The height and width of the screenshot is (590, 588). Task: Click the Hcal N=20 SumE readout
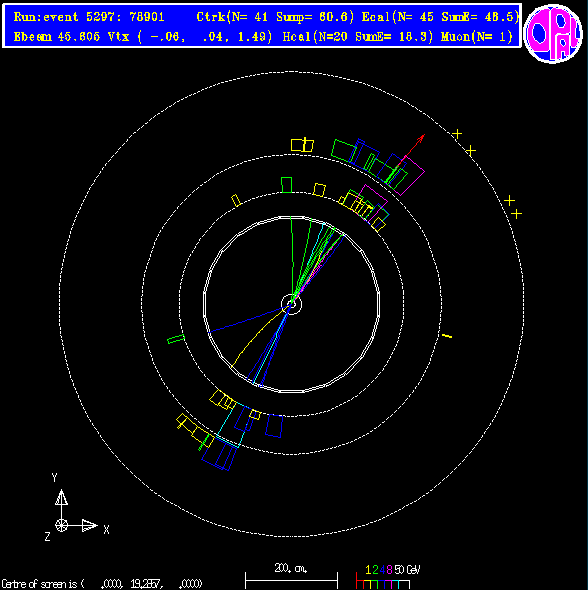[358, 36]
